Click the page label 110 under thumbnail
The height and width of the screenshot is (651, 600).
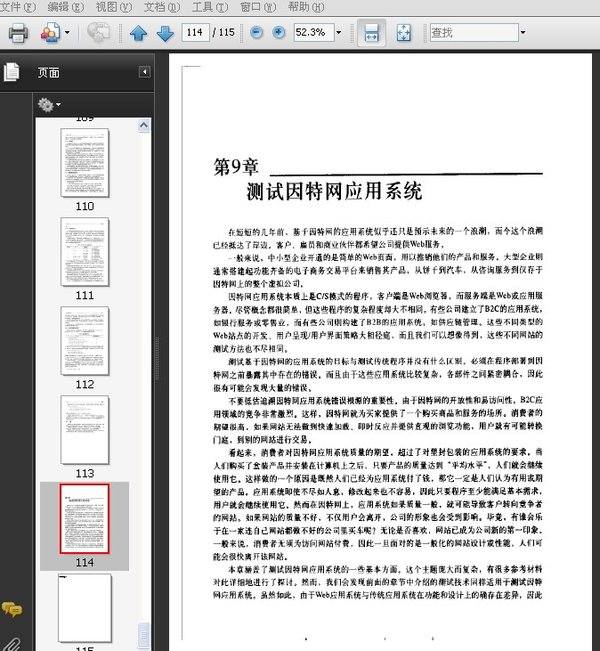[85, 206]
